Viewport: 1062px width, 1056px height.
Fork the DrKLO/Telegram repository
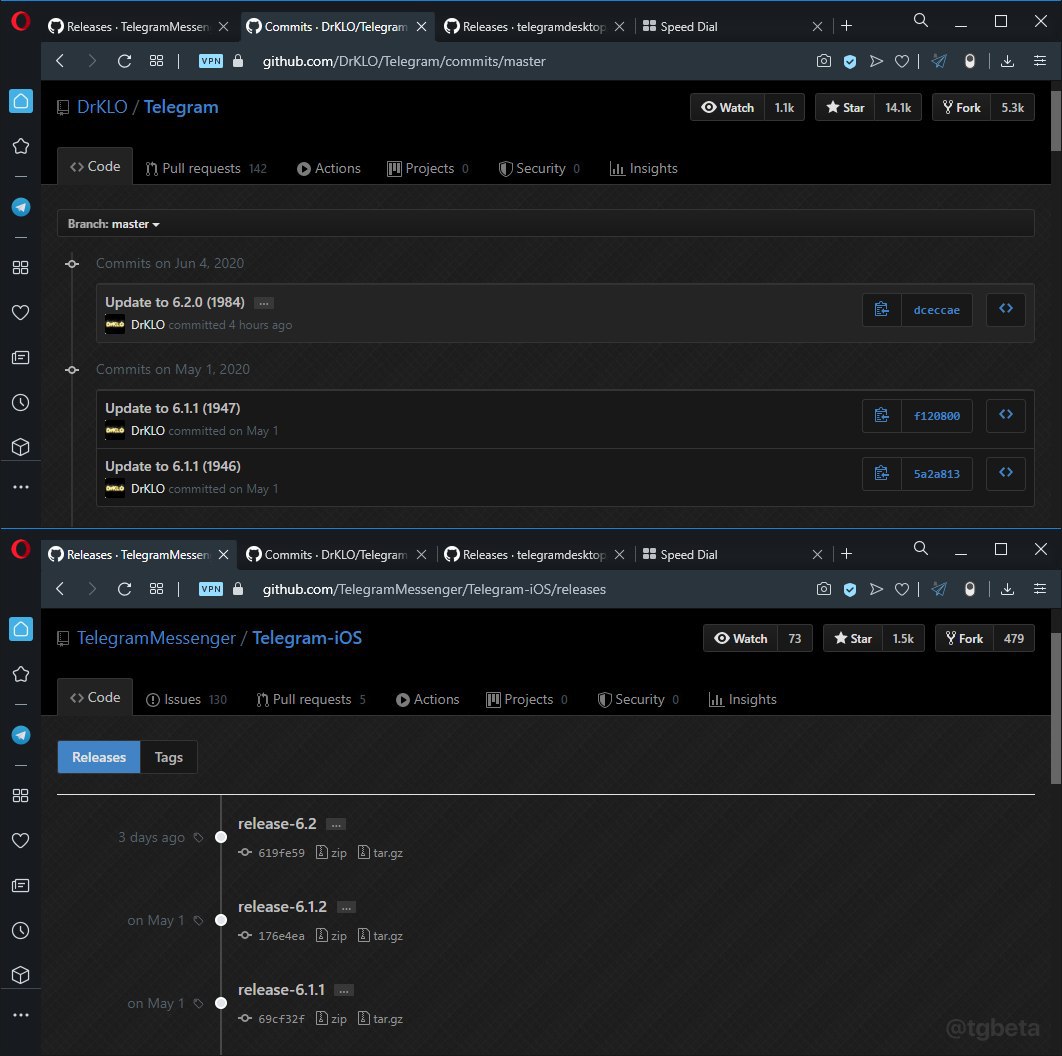tap(962, 107)
